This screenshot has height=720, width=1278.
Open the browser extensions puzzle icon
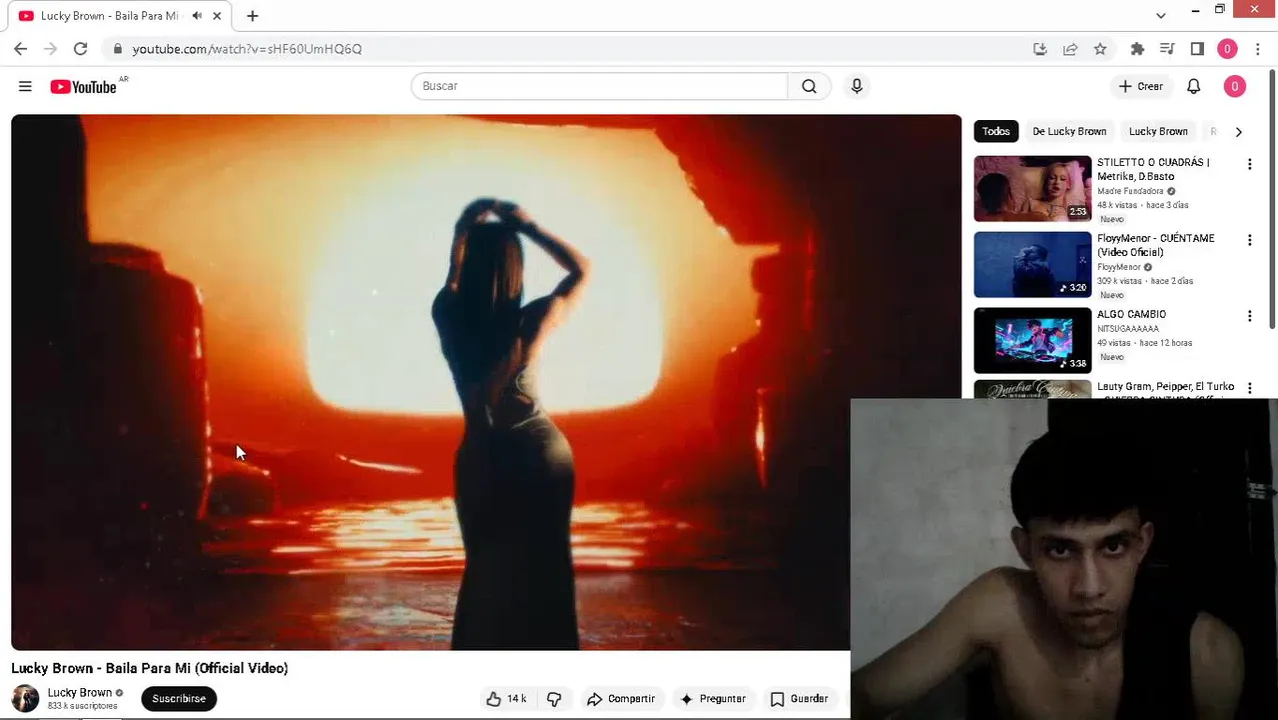(1137, 48)
